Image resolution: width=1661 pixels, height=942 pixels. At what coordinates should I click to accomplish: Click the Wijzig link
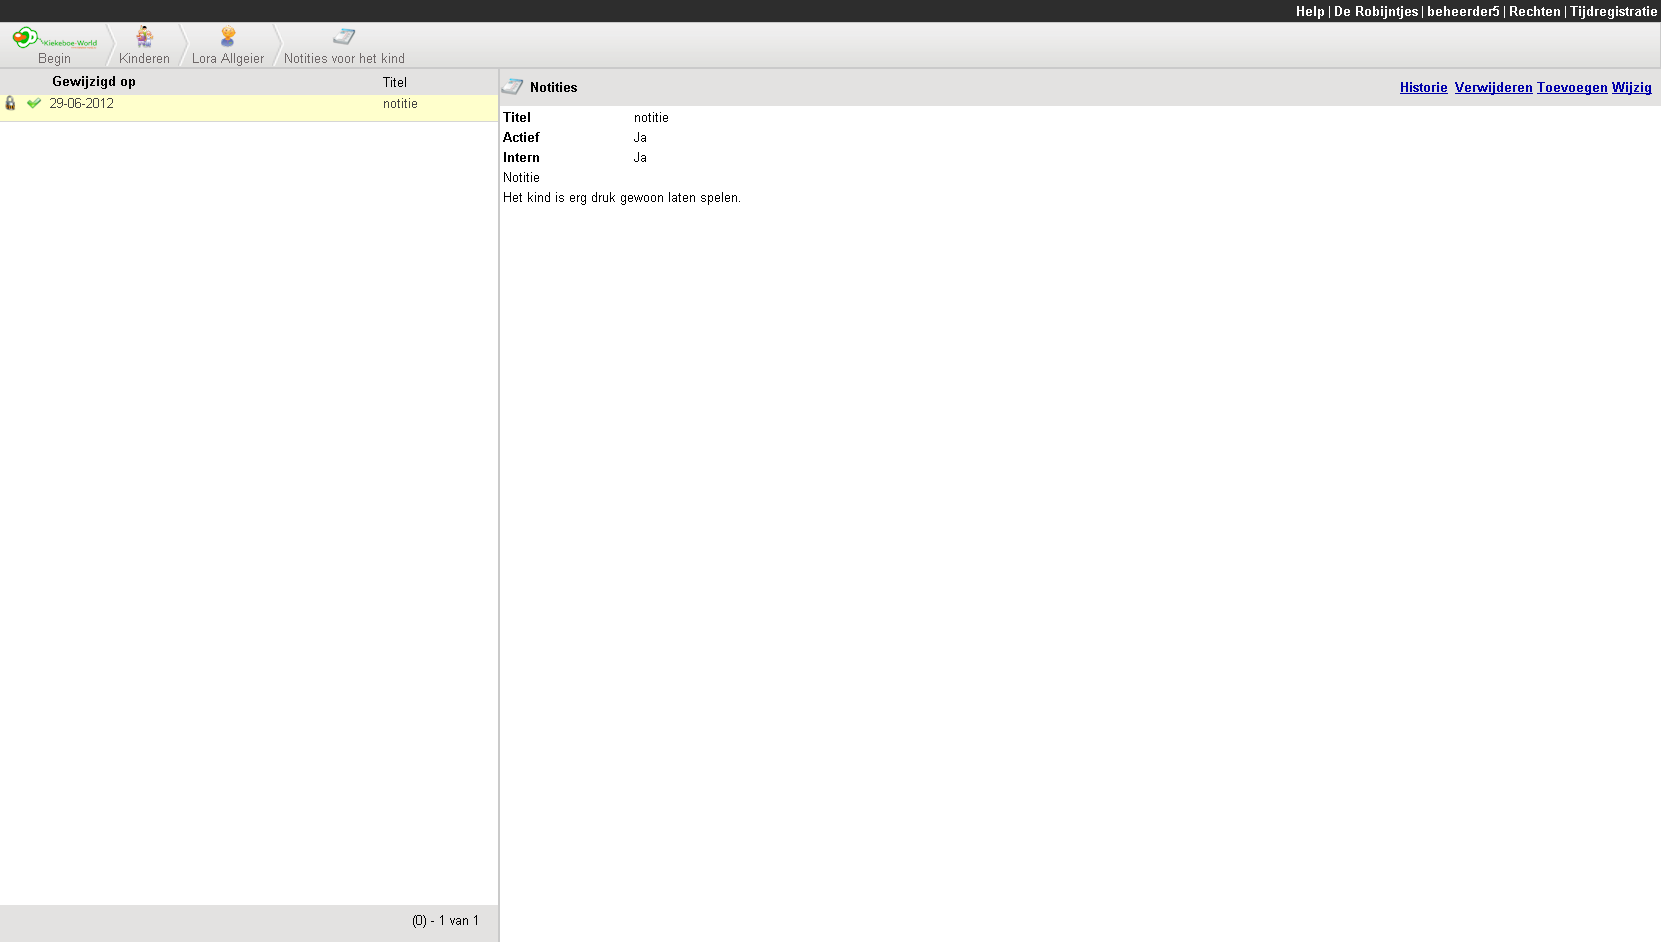click(x=1631, y=87)
